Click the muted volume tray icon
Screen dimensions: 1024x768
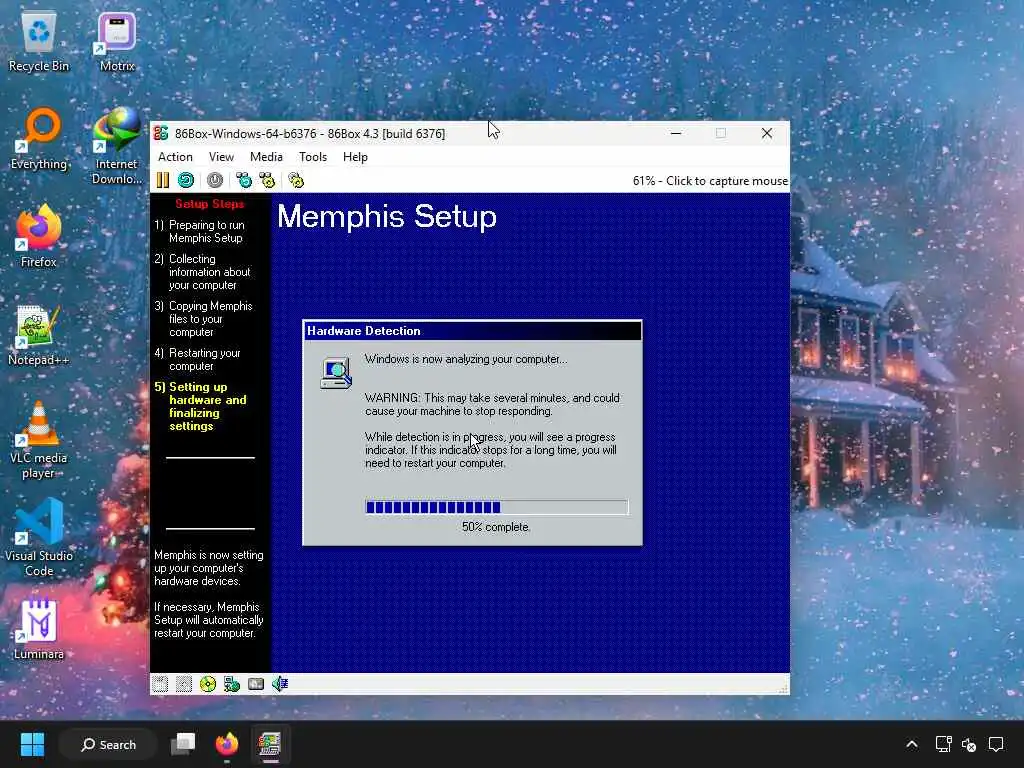[x=969, y=744]
